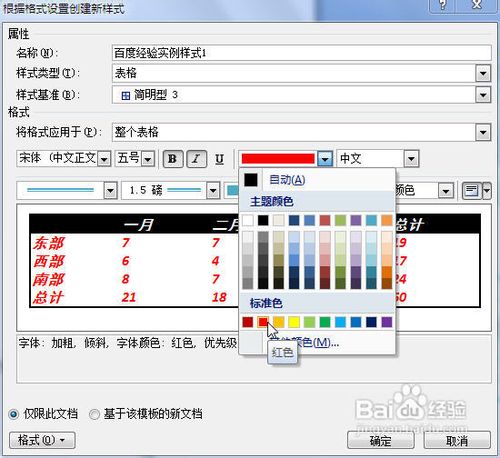Open the font color dropdown arrow
This screenshot has height=458, width=500.
click(x=325, y=159)
